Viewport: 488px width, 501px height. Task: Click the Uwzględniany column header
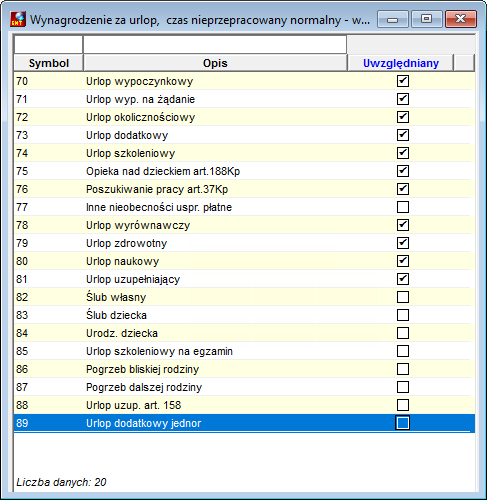[401, 63]
